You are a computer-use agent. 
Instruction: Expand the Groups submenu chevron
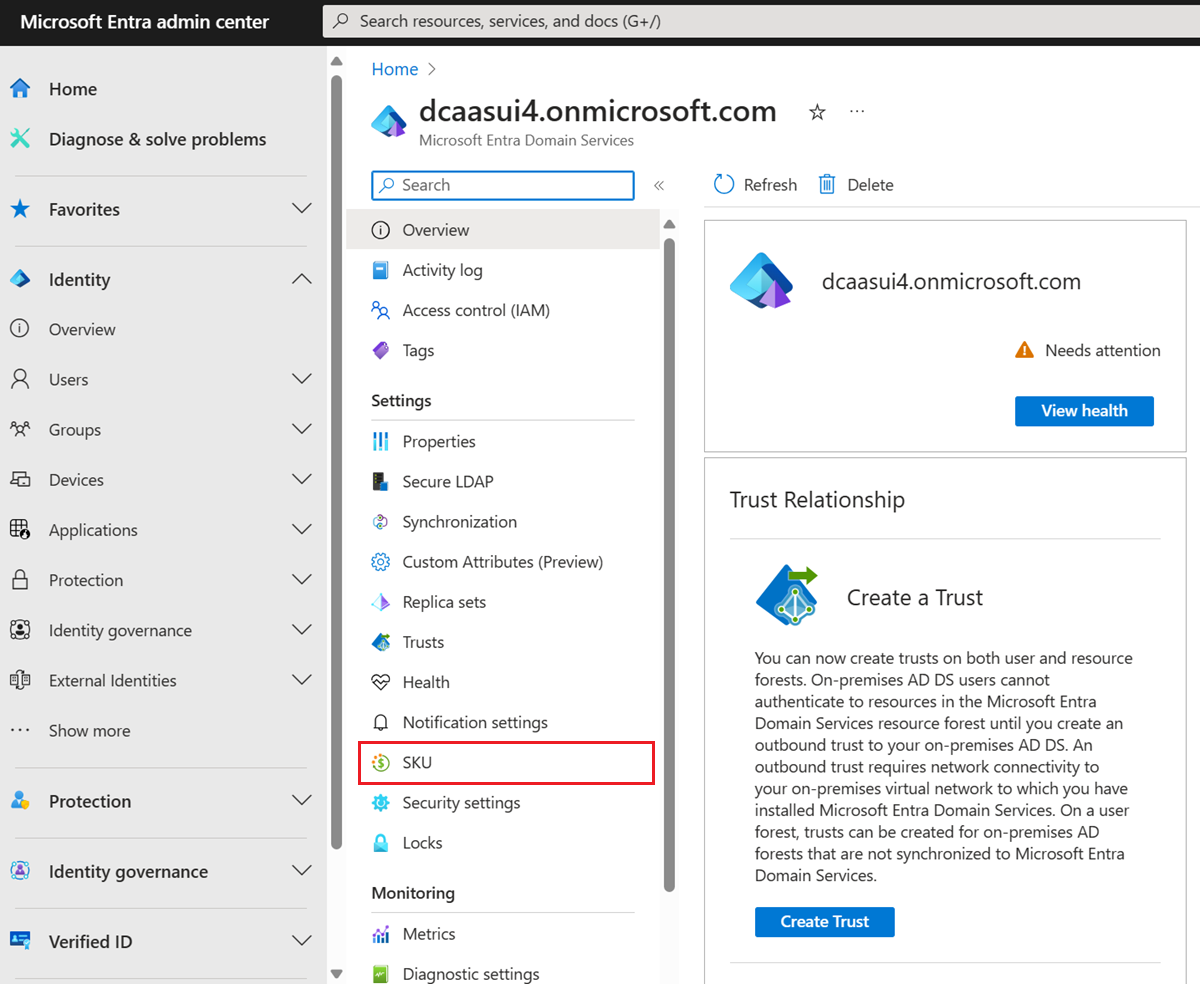click(301, 429)
